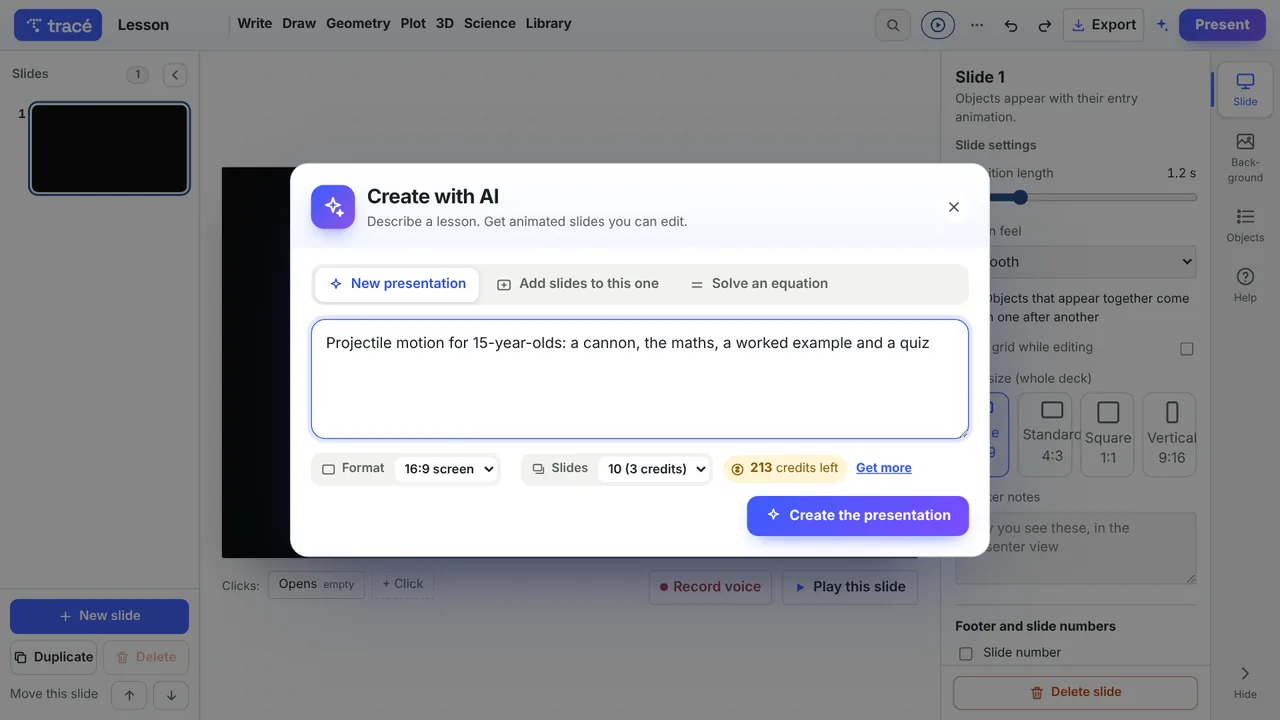This screenshot has height=720, width=1280.
Task: Open the Slide tab in right sidebar
Action: [1245, 89]
